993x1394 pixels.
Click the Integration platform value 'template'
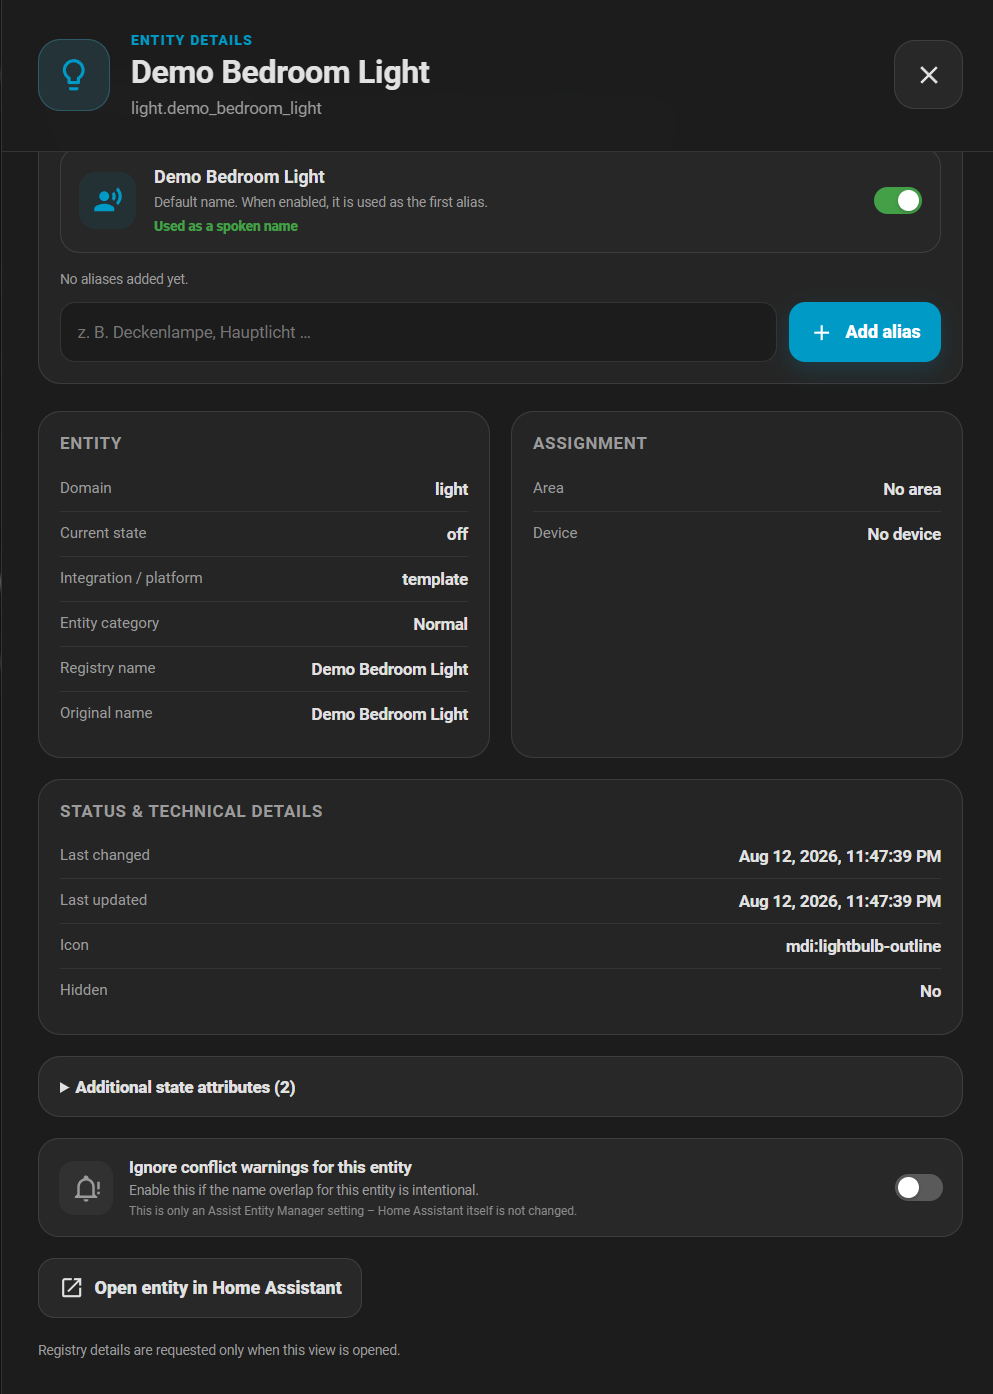pyautogui.click(x=435, y=579)
